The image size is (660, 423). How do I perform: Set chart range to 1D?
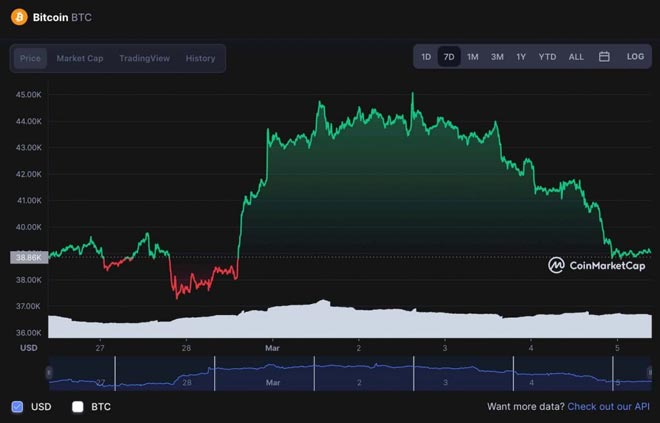[x=426, y=57]
